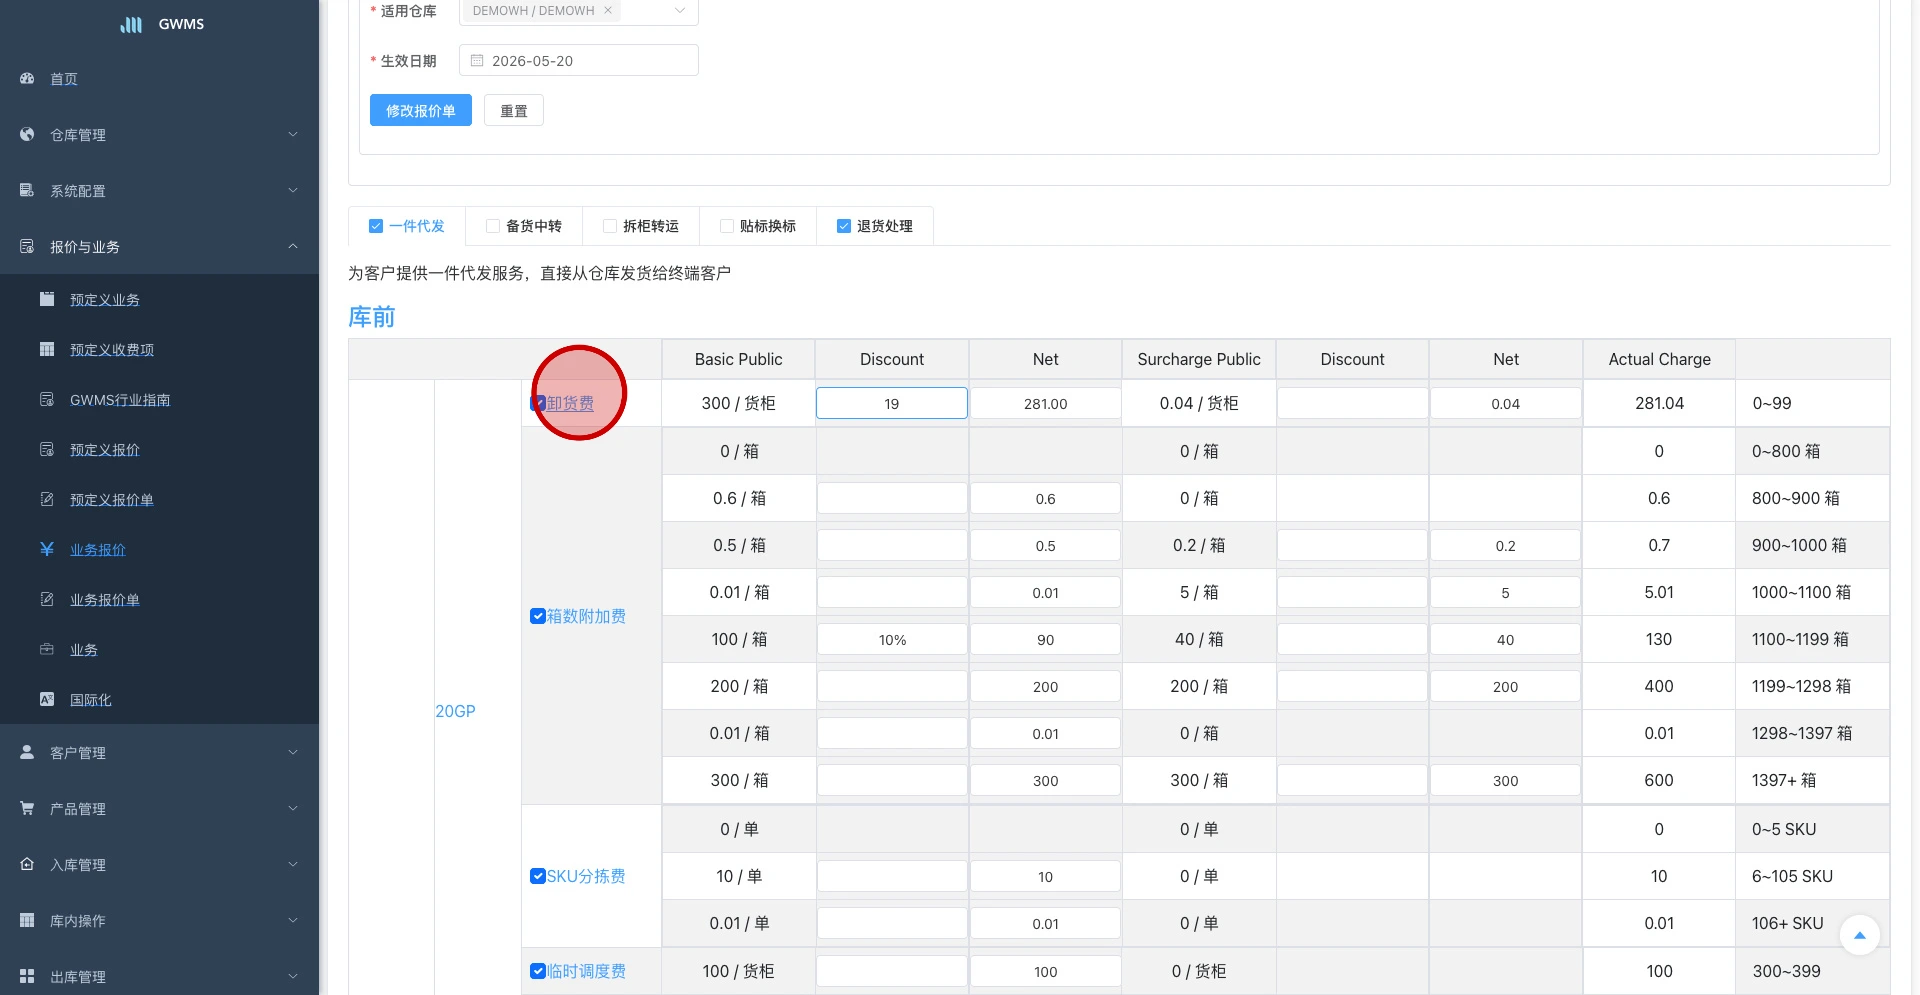Expand the 库内操作 menu chevron
The image size is (1920, 995).
click(x=293, y=920)
